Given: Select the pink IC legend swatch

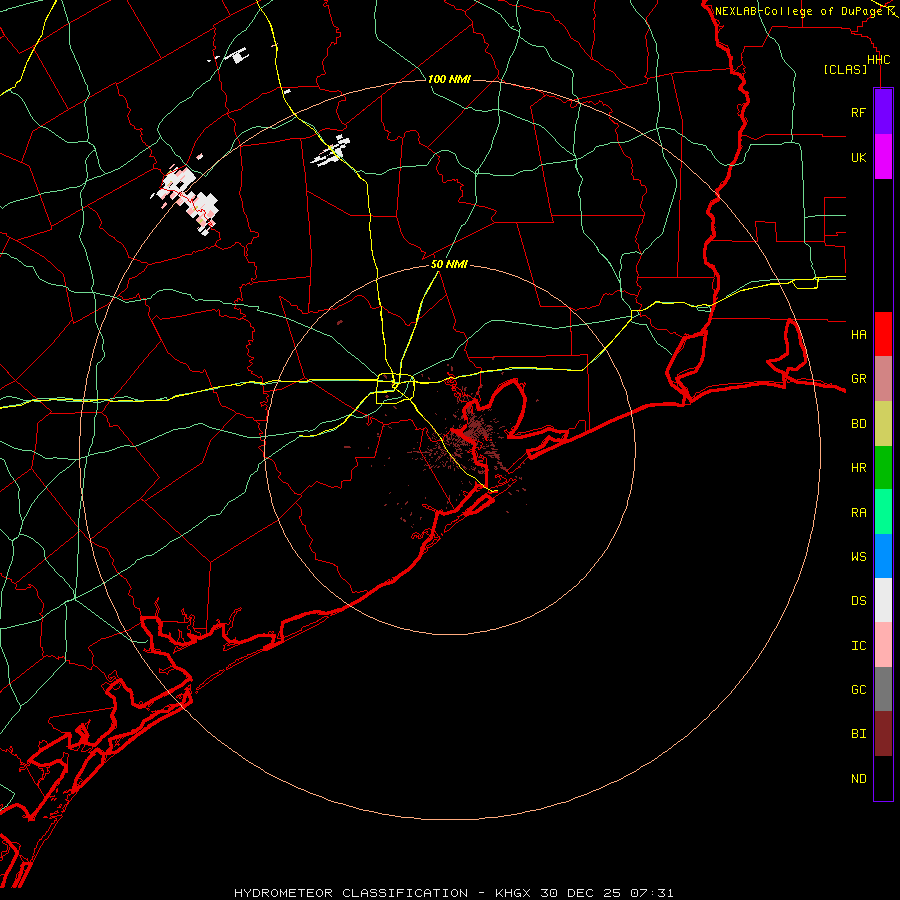Looking at the screenshot, I should [x=883, y=645].
